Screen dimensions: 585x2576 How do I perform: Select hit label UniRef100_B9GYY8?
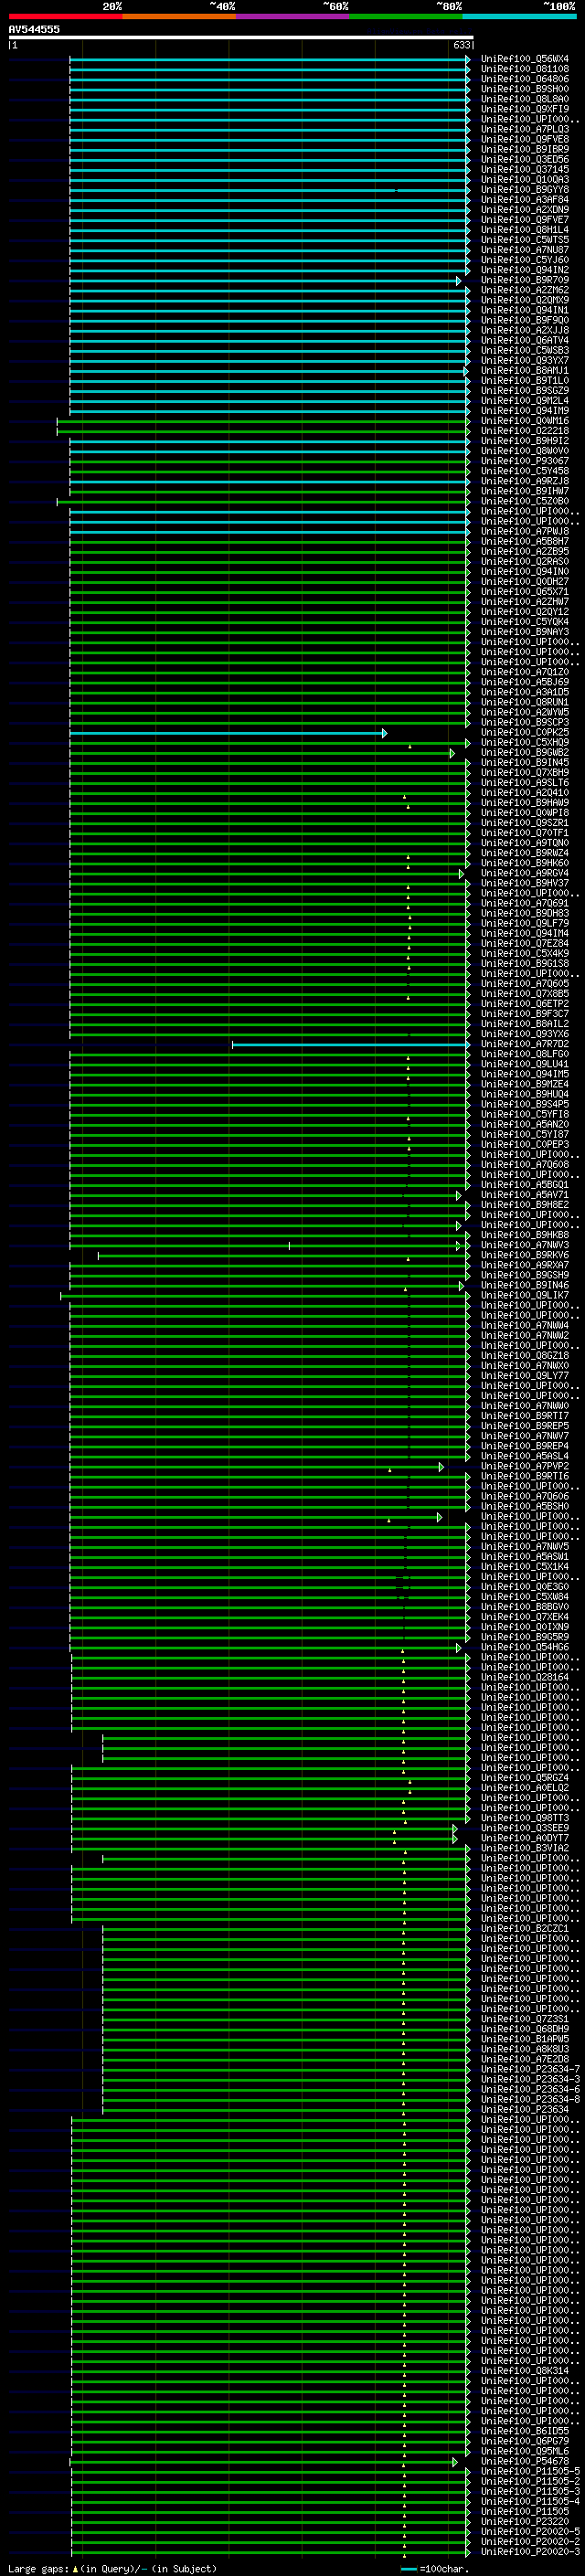[525, 189]
